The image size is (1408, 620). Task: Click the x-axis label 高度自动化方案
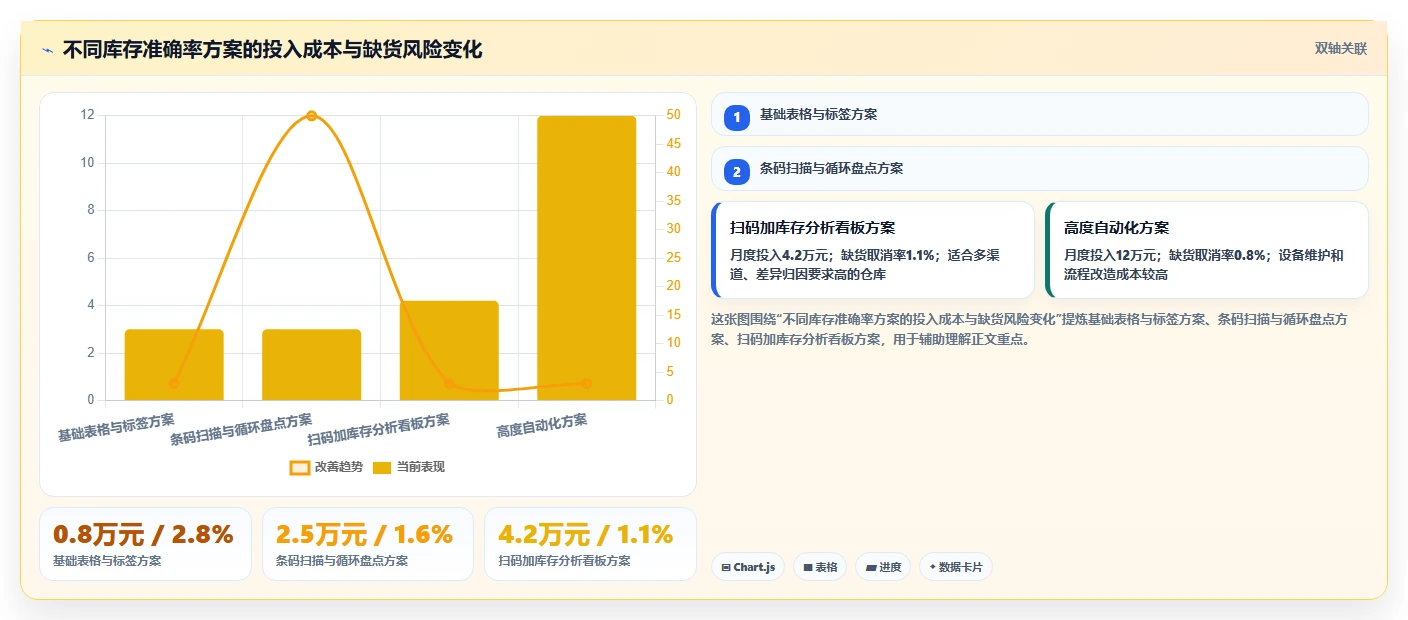click(x=542, y=425)
